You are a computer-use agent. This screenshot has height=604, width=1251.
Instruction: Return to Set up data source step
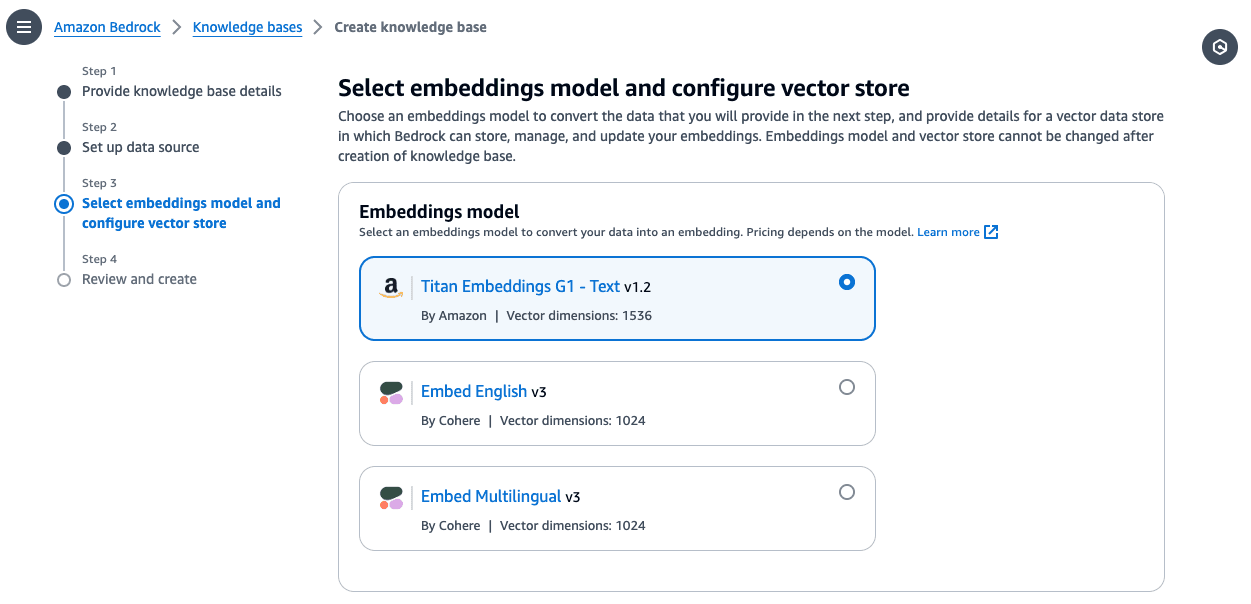(141, 147)
